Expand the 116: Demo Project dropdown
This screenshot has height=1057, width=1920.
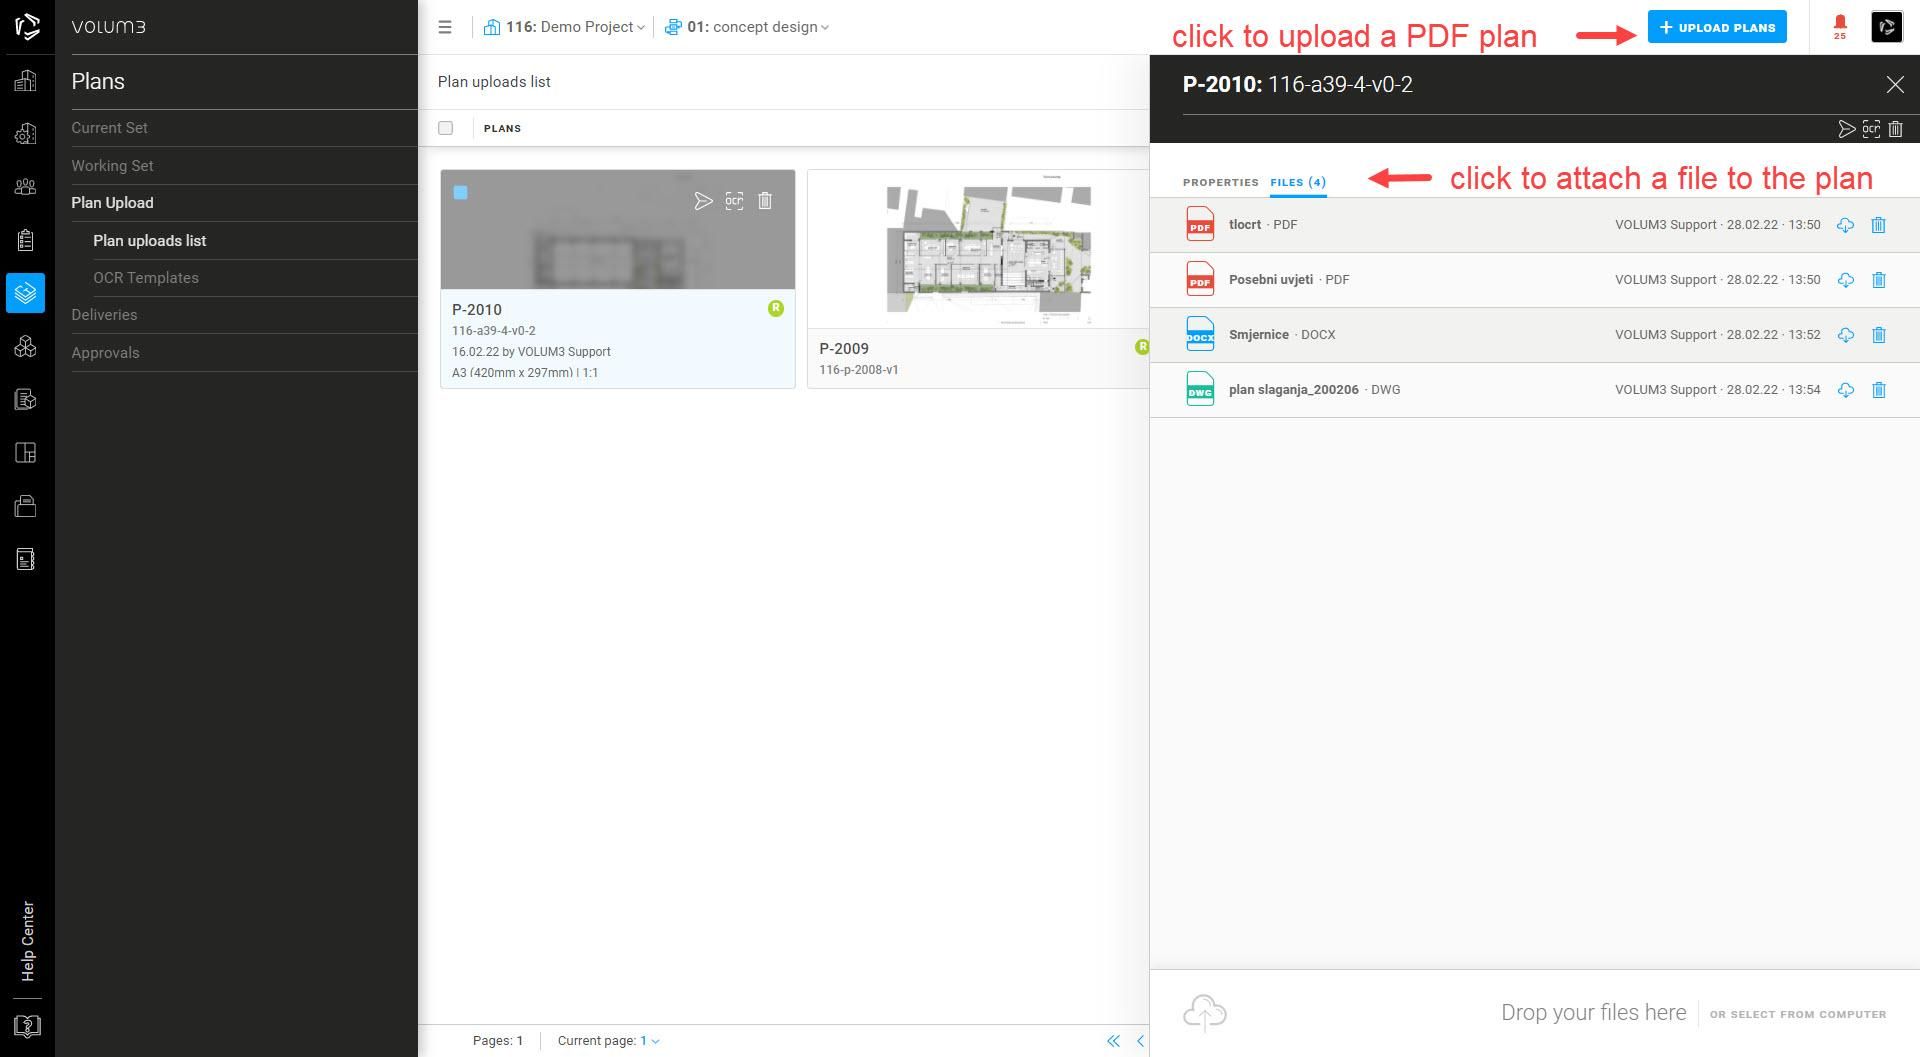[565, 27]
